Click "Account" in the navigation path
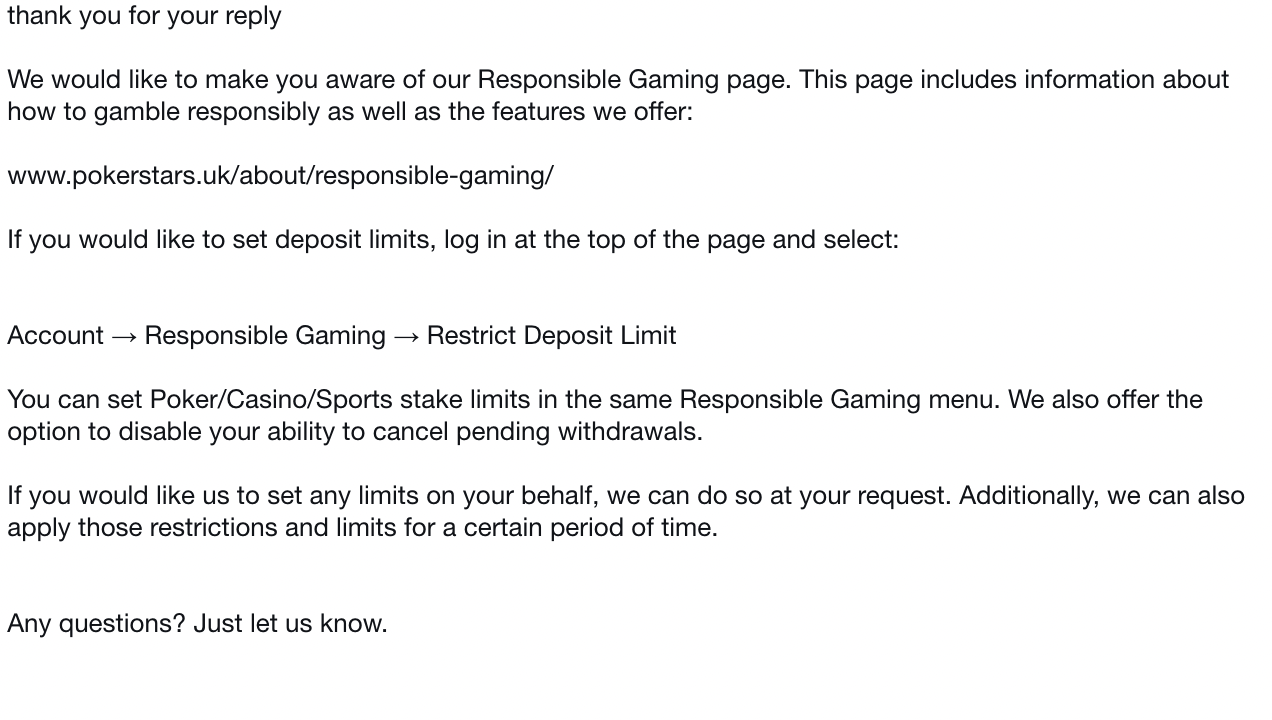 pos(55,336)
